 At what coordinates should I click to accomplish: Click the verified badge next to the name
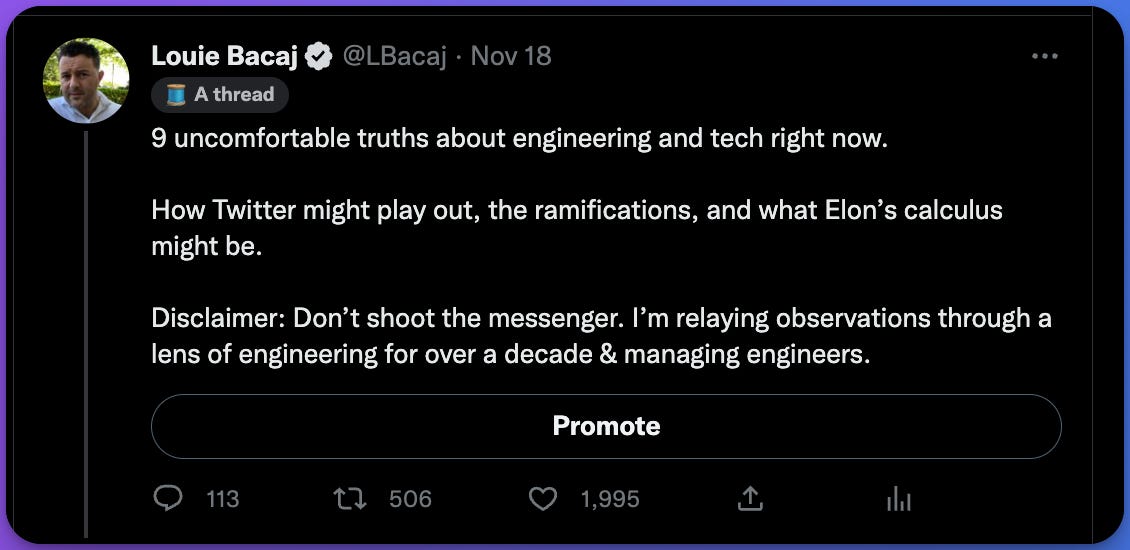pyautogui.click(x=319, y=57)
